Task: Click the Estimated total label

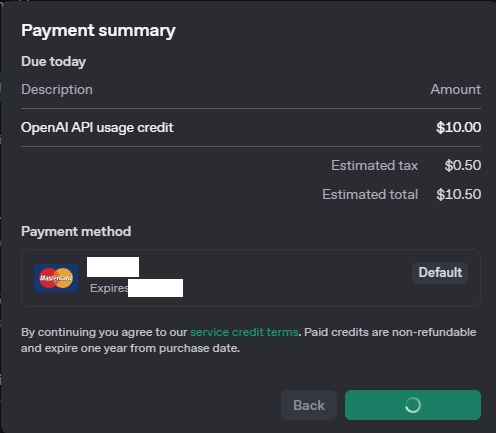Action: coord(370,194)
